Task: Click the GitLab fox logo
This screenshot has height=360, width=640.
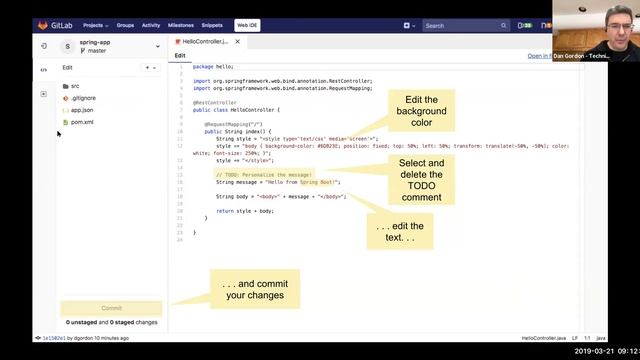Action: point(43,25)
